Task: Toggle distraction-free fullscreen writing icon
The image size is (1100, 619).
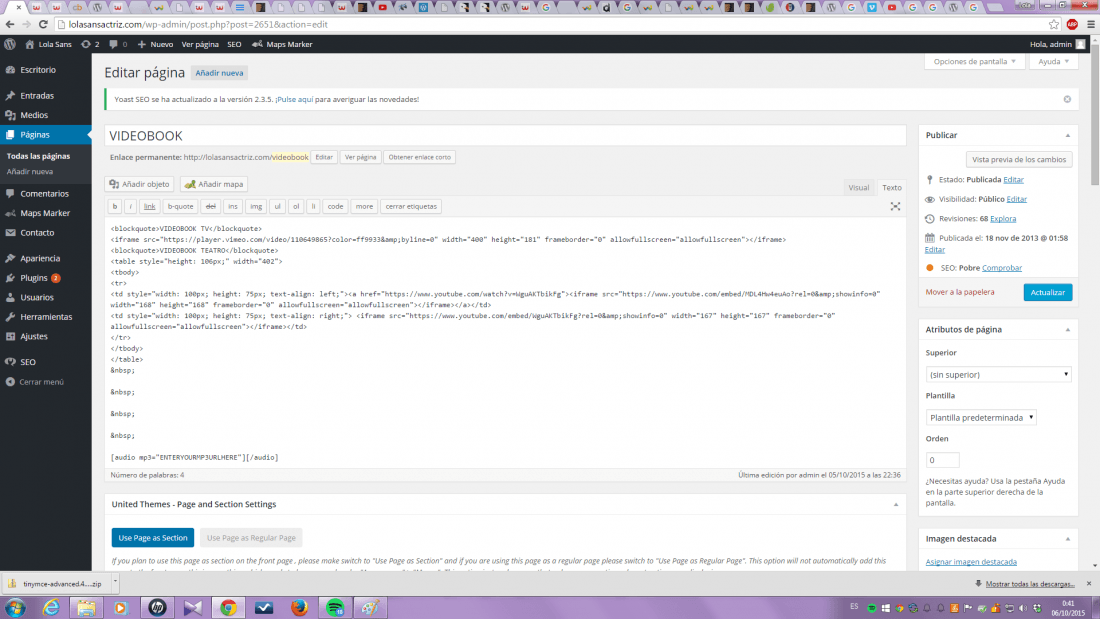Action: pyautogui.click(x=895, y=206)
